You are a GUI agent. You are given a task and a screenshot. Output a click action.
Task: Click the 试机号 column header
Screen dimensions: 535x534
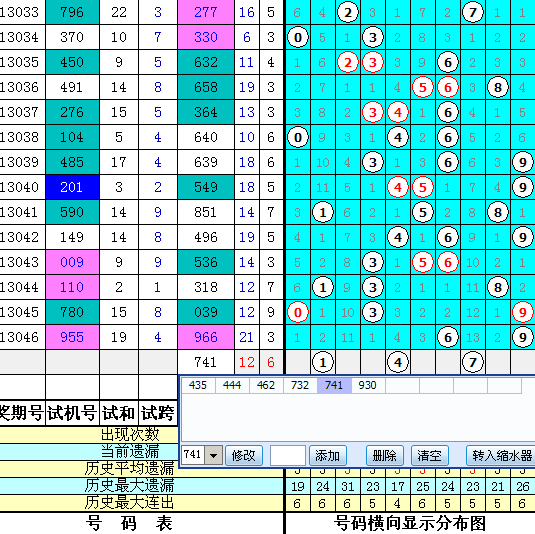pyautogui.click(x=72, y=413)
